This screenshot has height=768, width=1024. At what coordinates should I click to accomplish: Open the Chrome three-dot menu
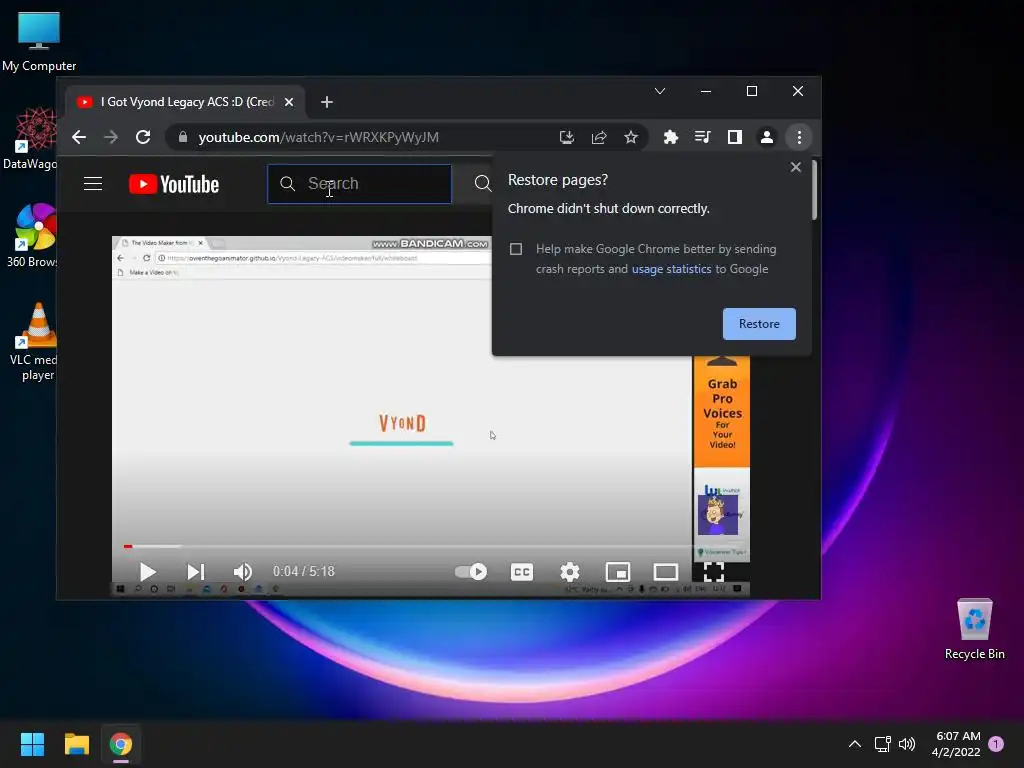click(799, 137)
